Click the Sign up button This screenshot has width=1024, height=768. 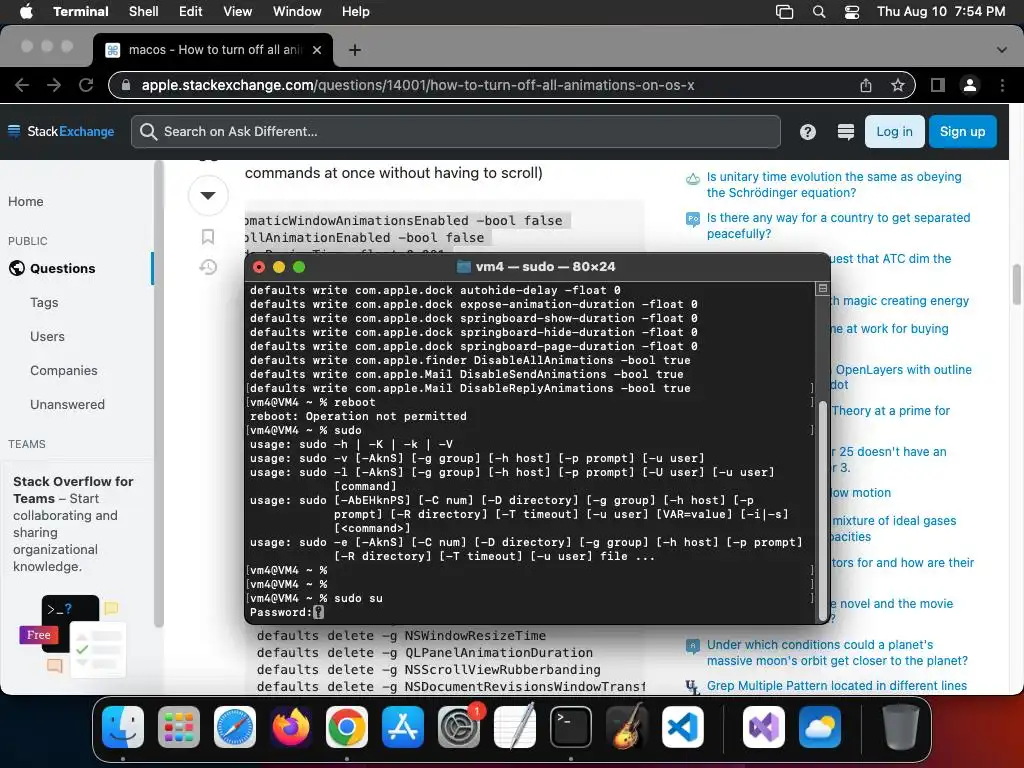[962, 131]
